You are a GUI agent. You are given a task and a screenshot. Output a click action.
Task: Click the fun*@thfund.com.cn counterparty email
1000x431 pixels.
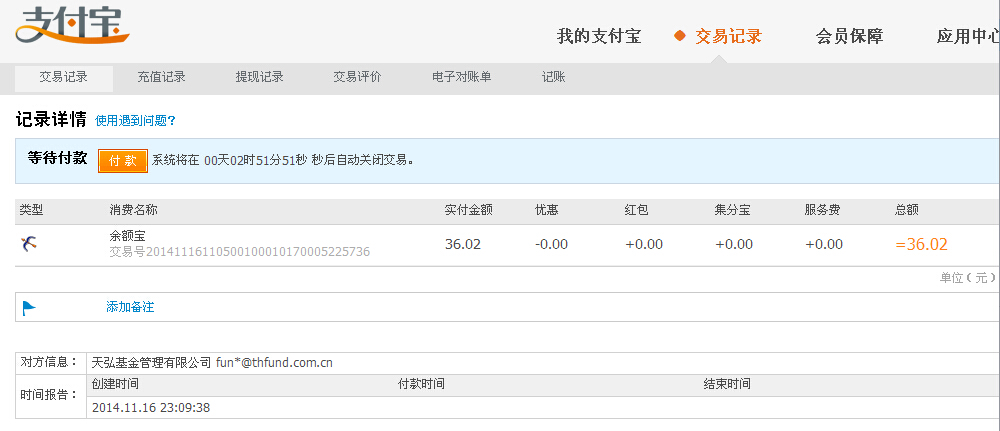coord(274,362)
